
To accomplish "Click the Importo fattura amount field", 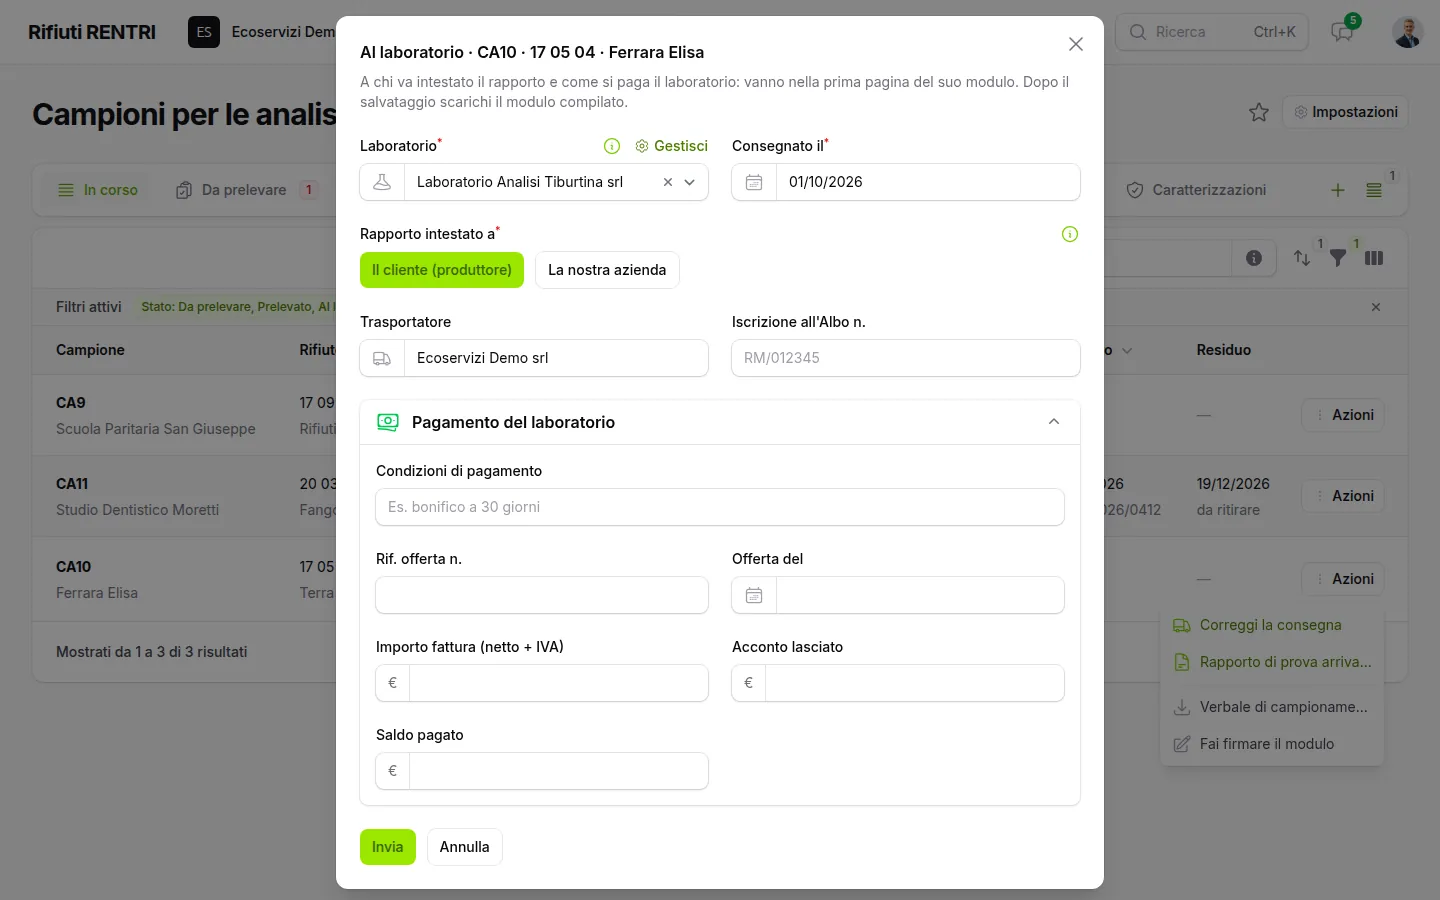I will click(x=558, y=683).
